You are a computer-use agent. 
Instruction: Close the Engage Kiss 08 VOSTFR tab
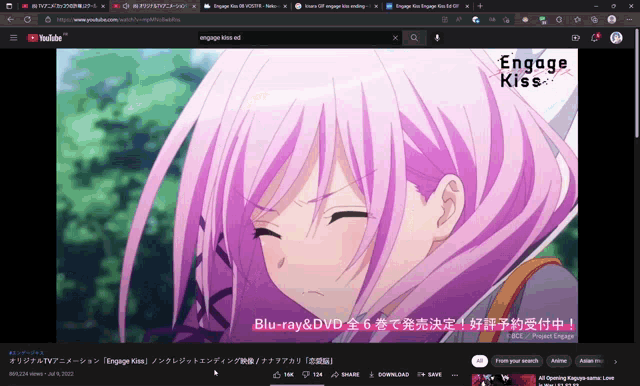285,6
